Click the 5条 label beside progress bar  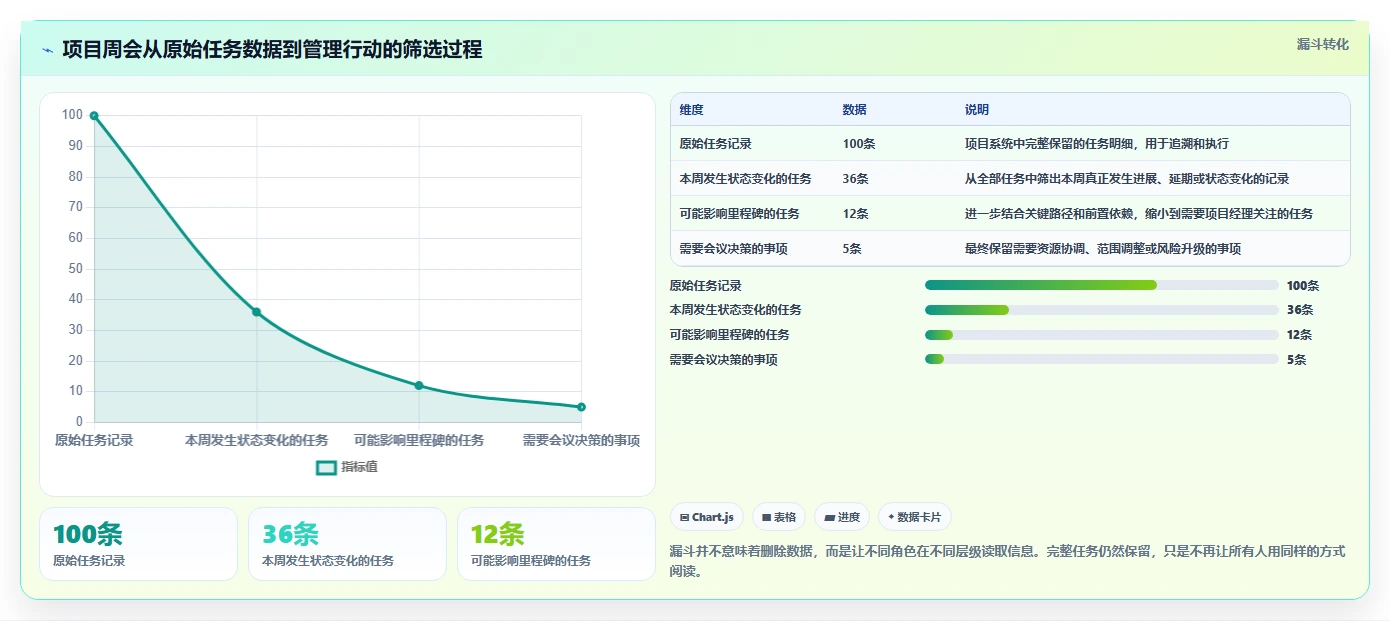pos(1296,359)
